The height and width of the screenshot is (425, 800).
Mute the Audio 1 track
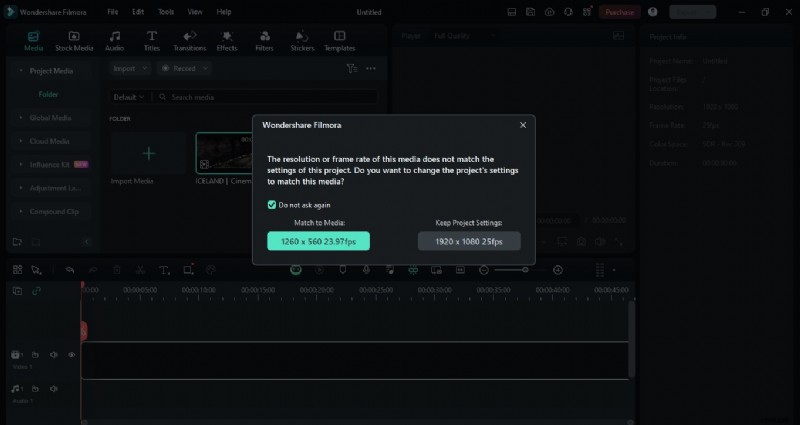coord(53,388)
